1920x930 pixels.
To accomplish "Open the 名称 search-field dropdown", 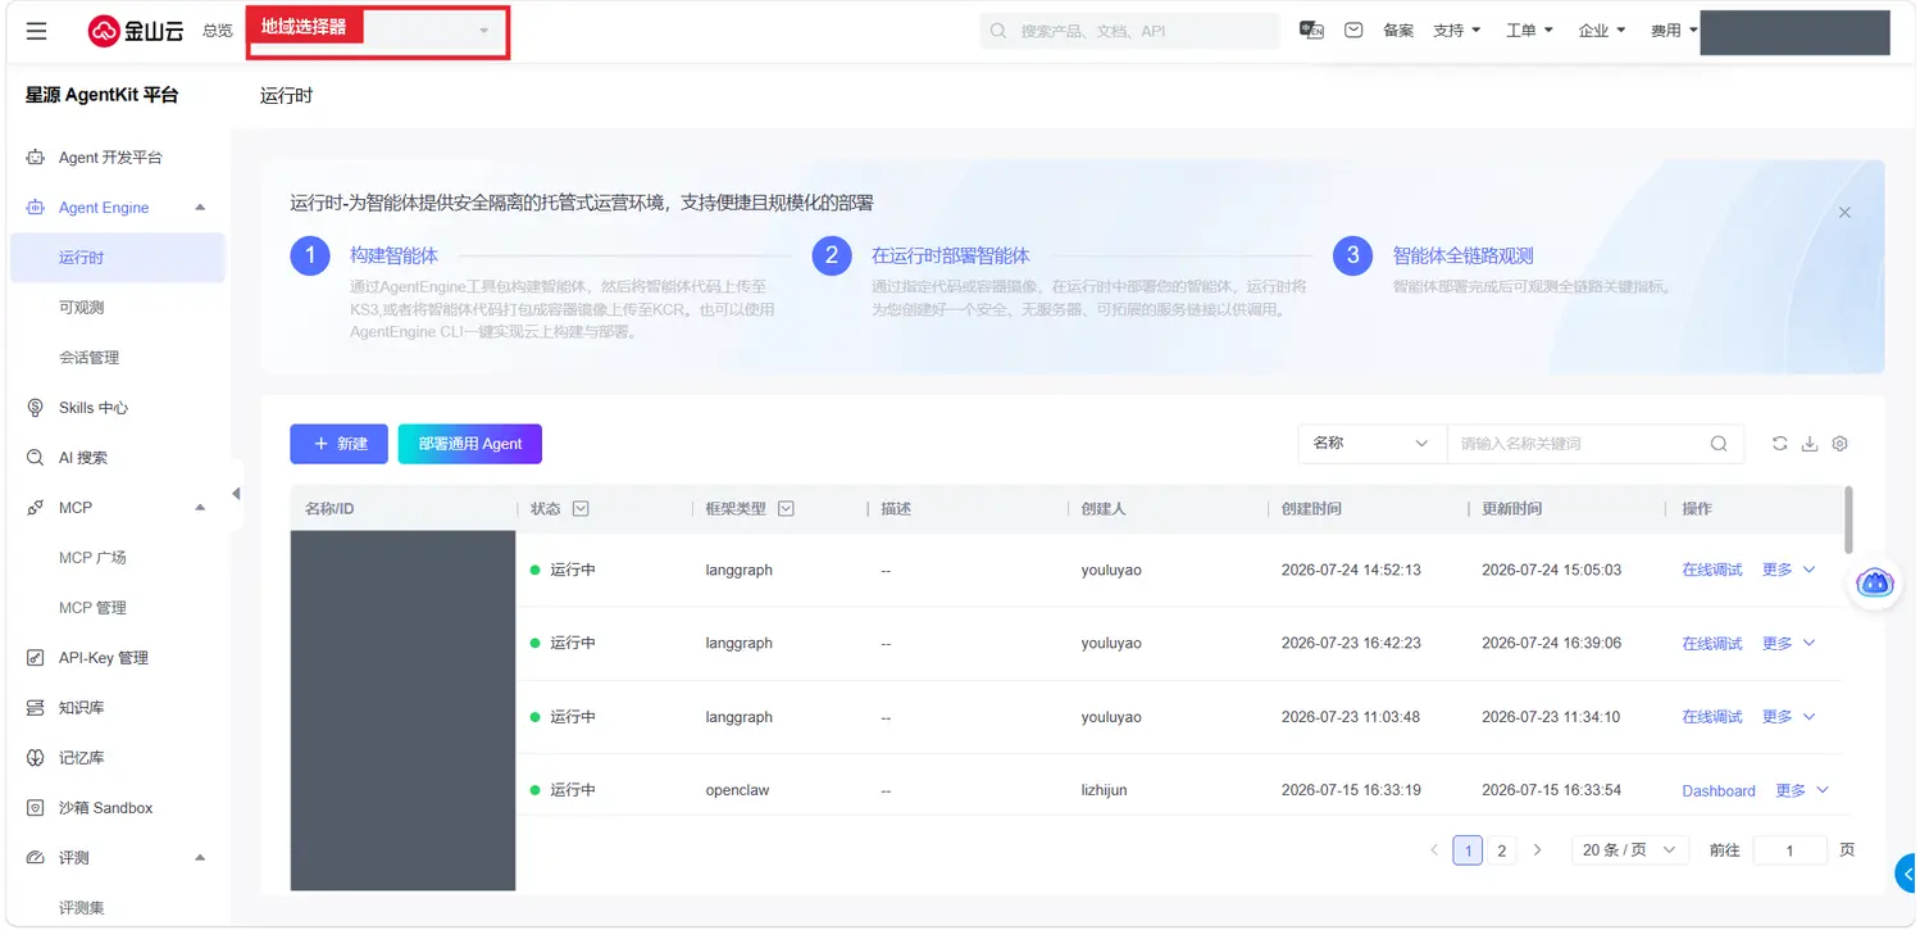I will [1372, 443].
